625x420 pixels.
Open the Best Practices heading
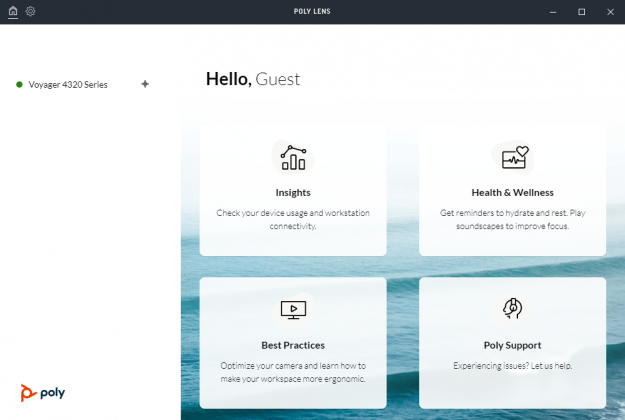click(x=293, y=345)
